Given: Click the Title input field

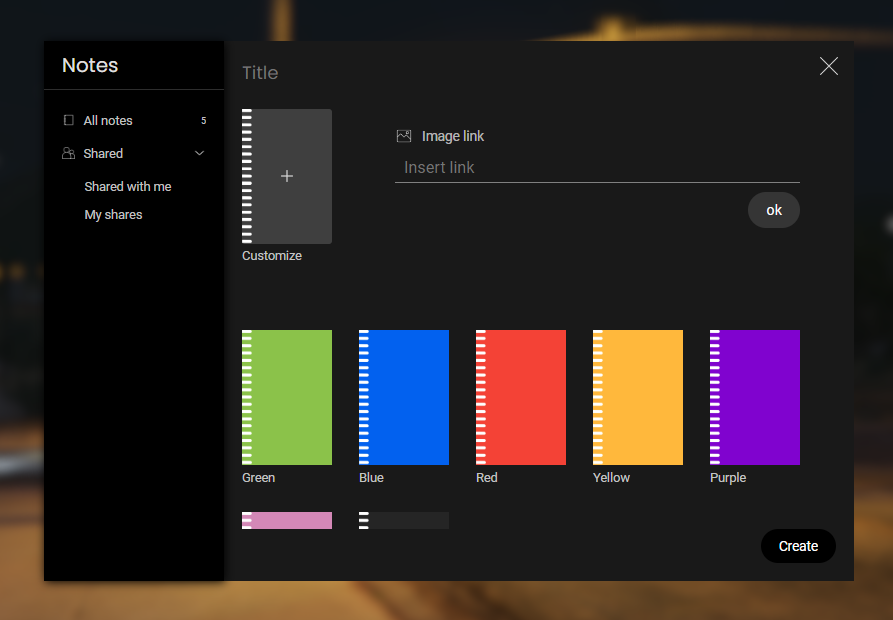Looking at the screenshot, I should pyautogui.click(x=300, y=72).
